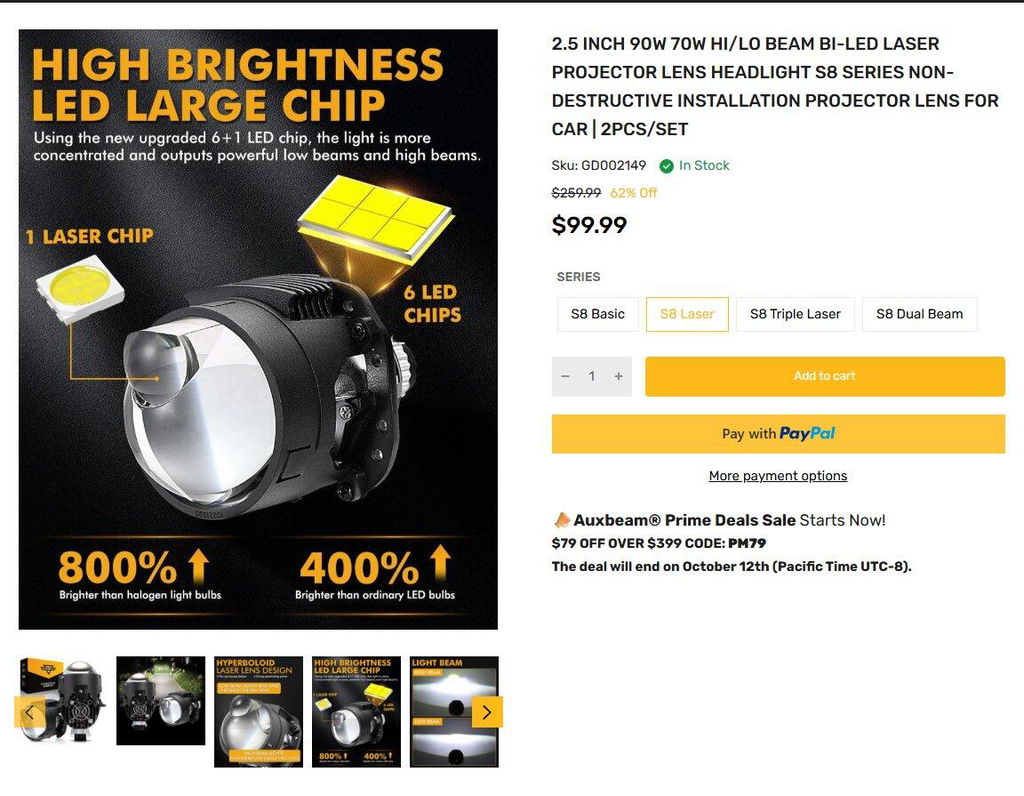Click the green In Stock checkmark icon
Viewport: 1024px width, 796px height.
pyautogui.click(x=666, y=166)
